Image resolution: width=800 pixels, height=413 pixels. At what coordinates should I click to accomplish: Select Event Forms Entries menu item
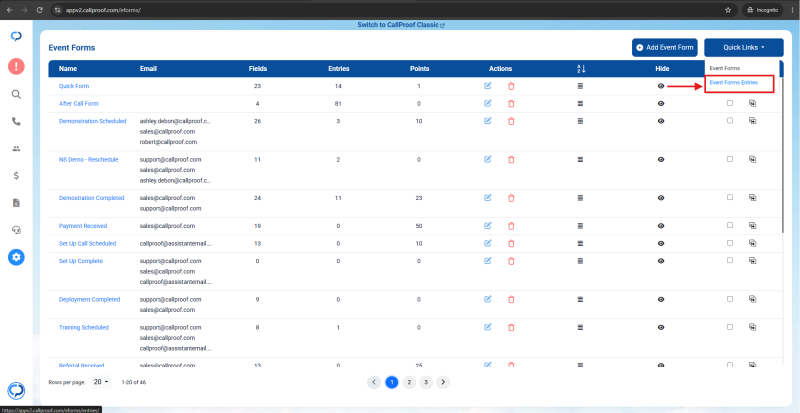pos(734,83)
